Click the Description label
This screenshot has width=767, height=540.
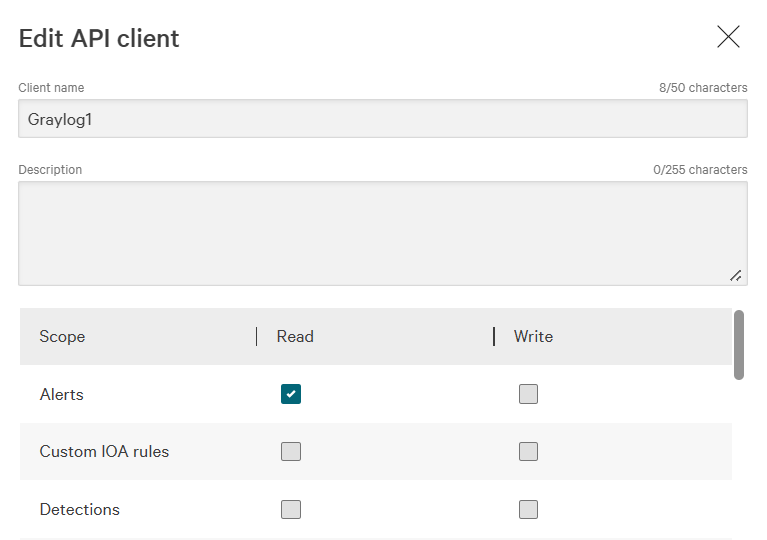click(50, 170)
